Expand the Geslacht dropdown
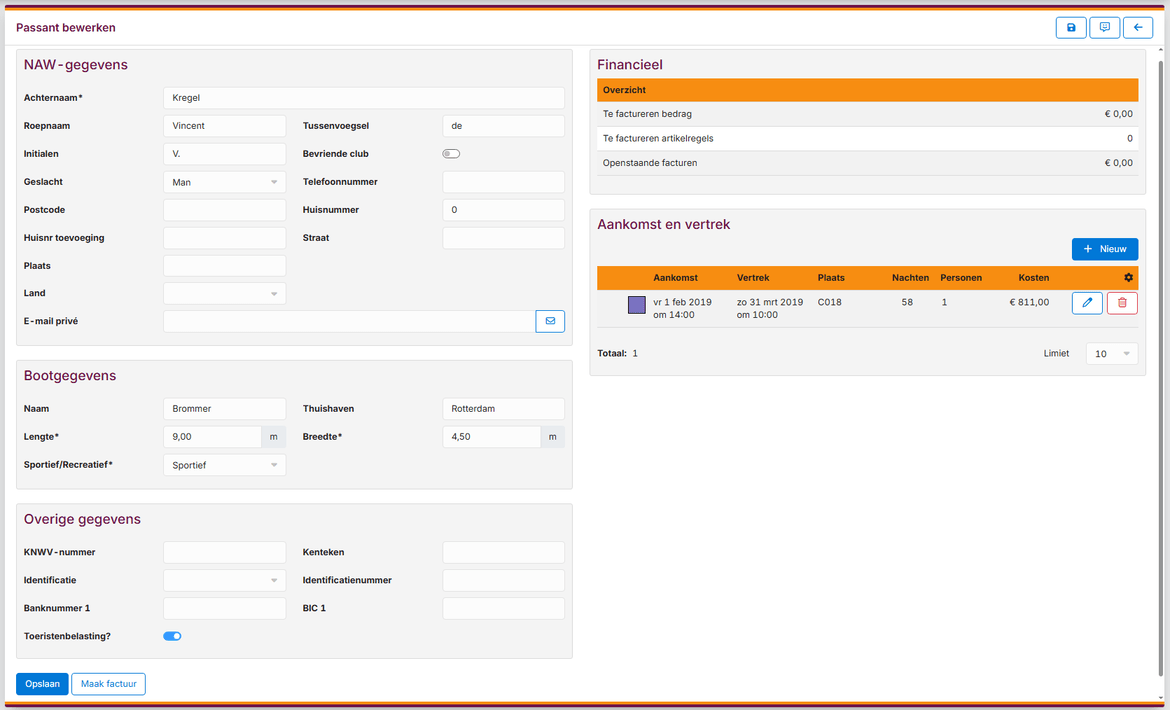1170x710 pixels. point(224,182)
